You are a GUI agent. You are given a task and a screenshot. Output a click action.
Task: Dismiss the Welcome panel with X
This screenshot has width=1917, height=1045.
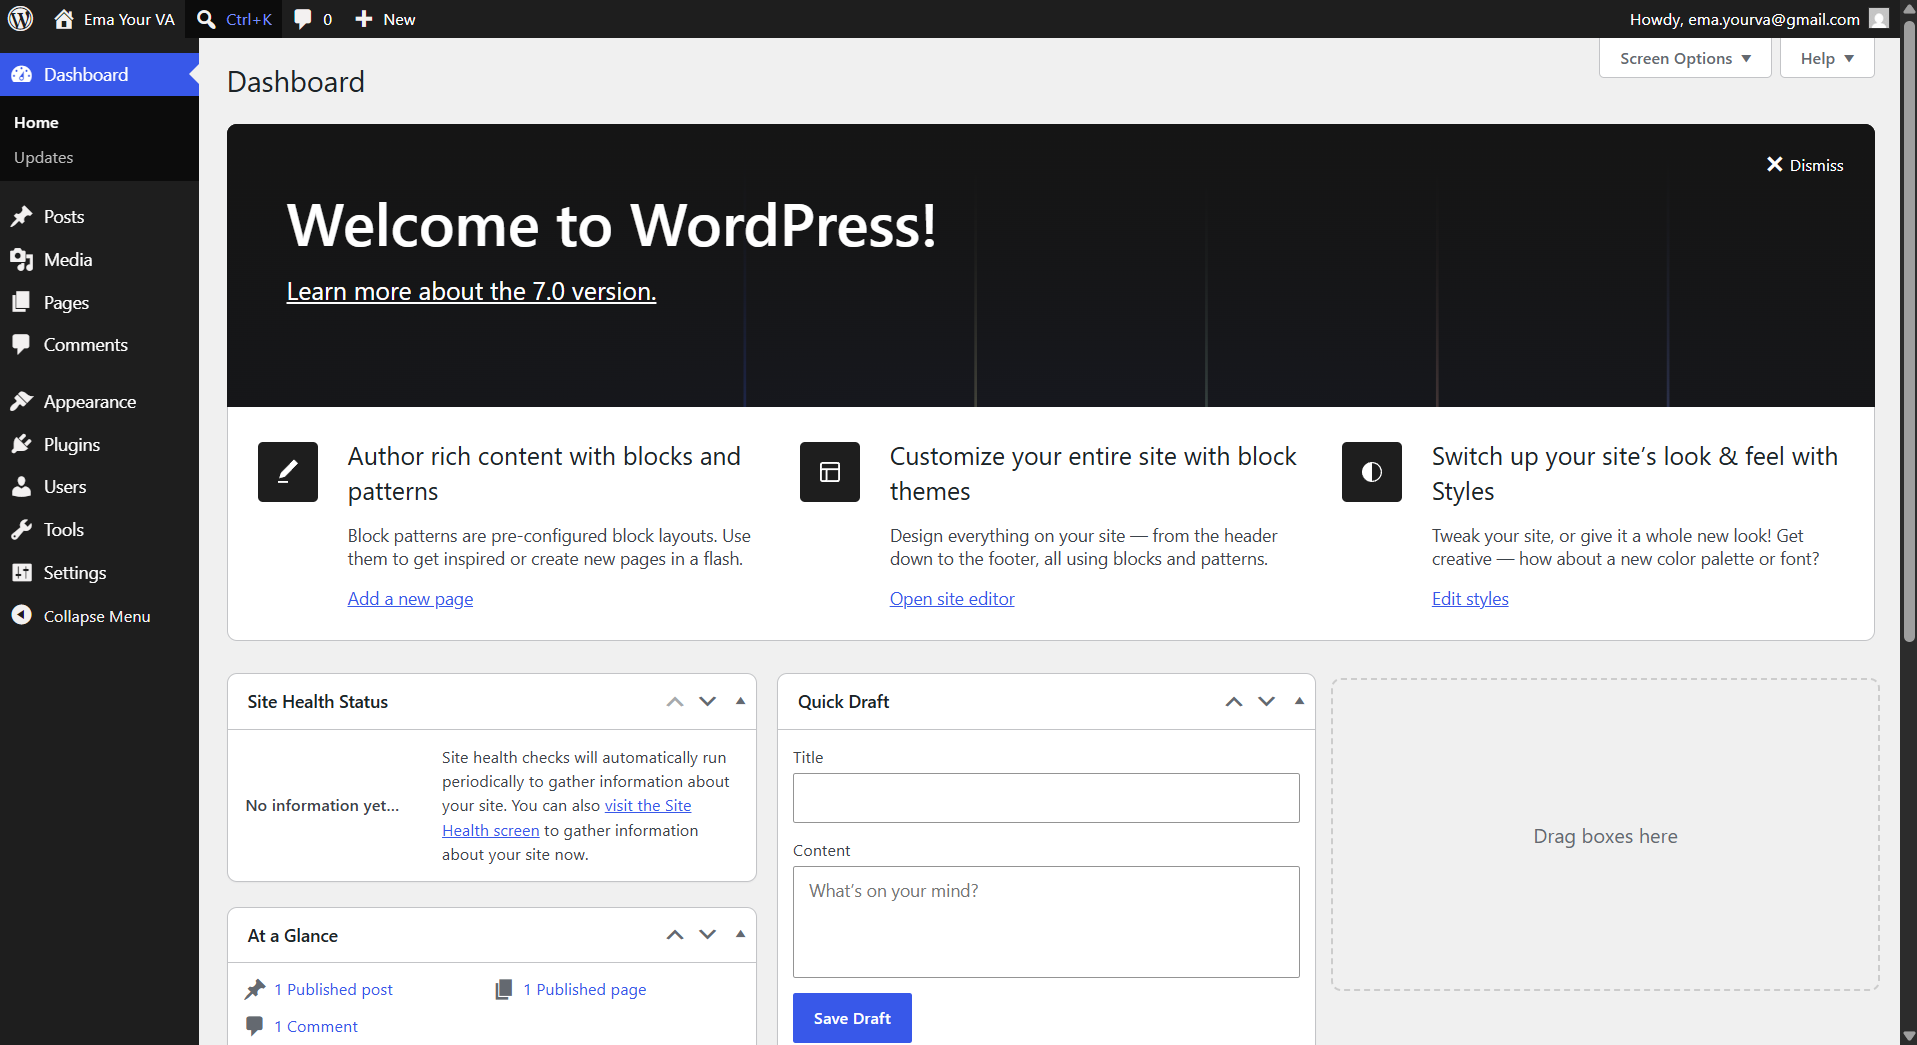point(1804,165)
